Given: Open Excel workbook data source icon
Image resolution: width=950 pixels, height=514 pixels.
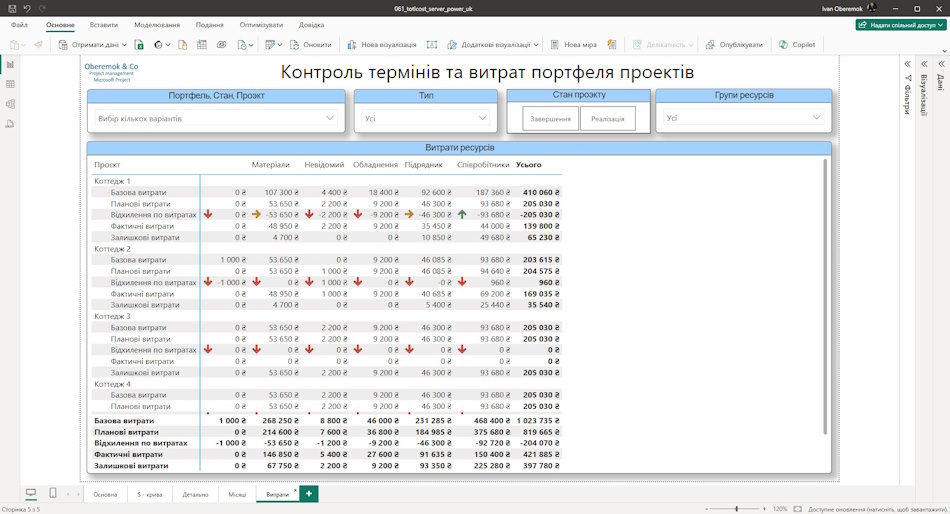Looking at the screenshot, I should pos(139,45).
